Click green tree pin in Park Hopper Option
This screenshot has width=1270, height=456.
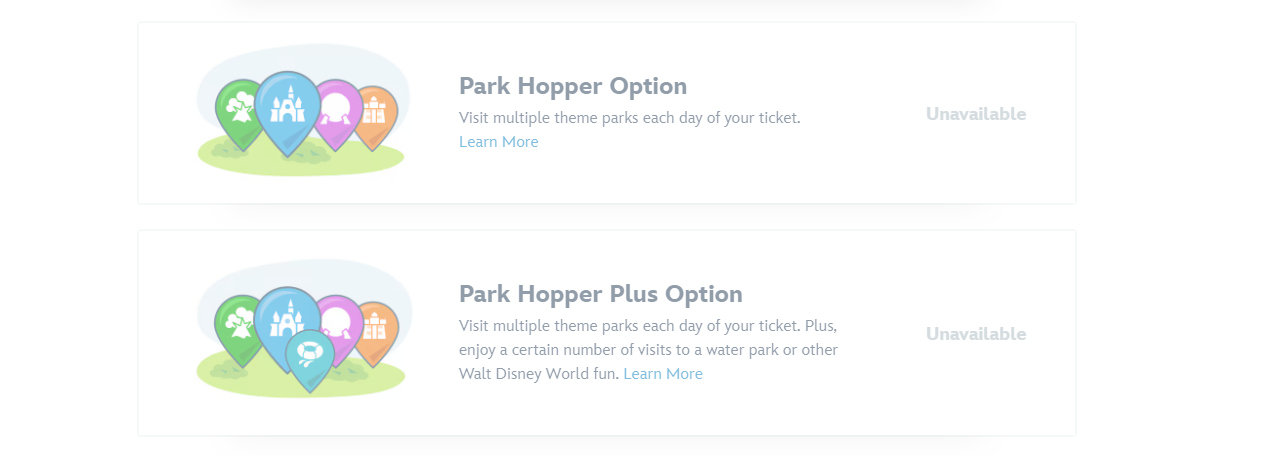tap(237, 108)
